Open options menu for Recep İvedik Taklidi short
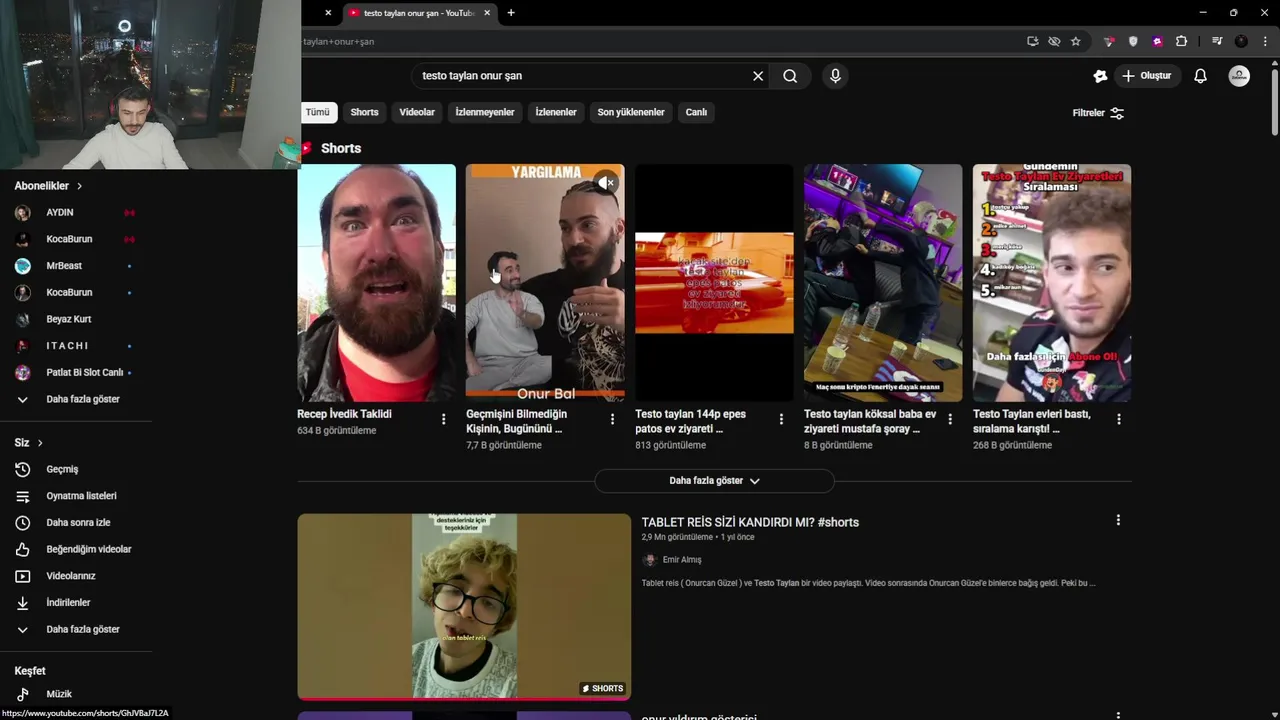 click(x=444, y=419)
